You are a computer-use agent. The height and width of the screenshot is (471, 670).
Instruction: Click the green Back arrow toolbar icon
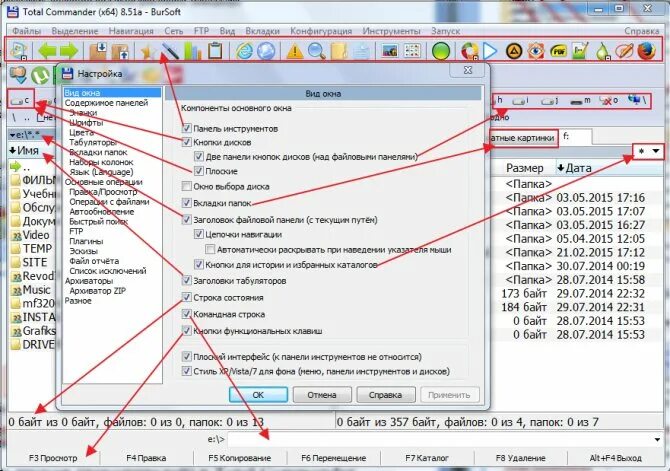[x=47, y=51]
